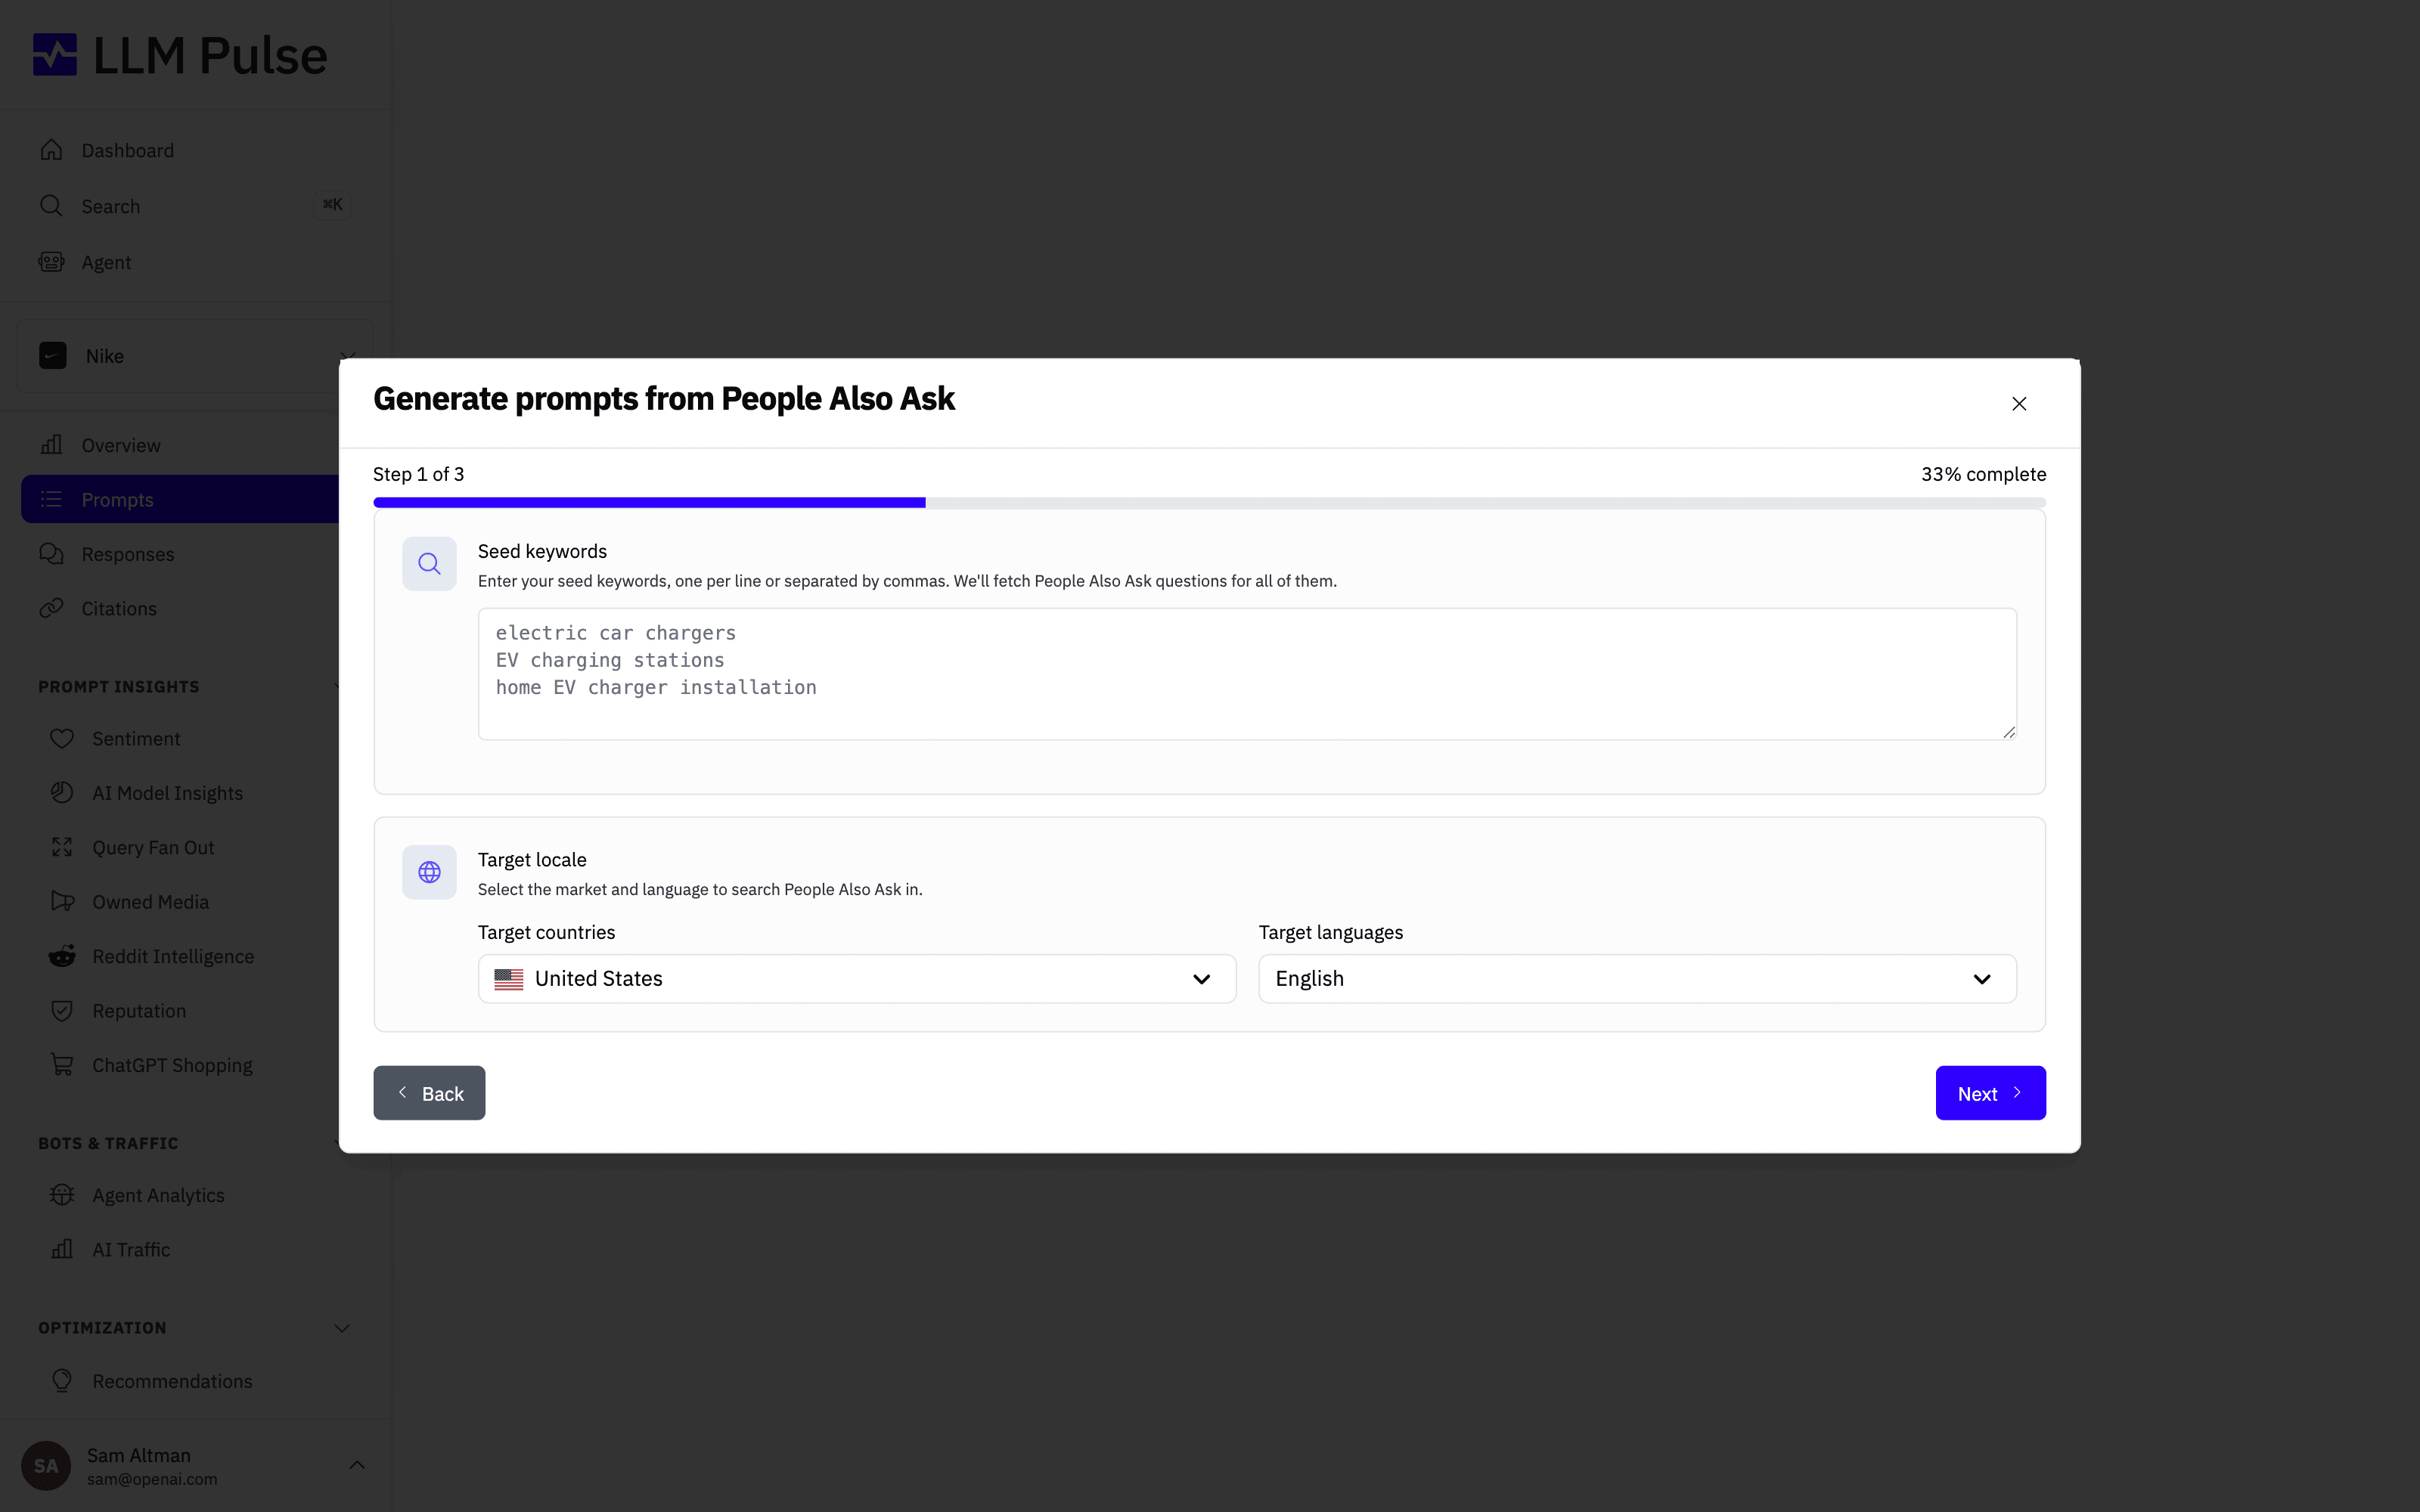Click into the seed keywords textarea
This screenshot has width=2420, height=1512.
(x=1247, y=674)
